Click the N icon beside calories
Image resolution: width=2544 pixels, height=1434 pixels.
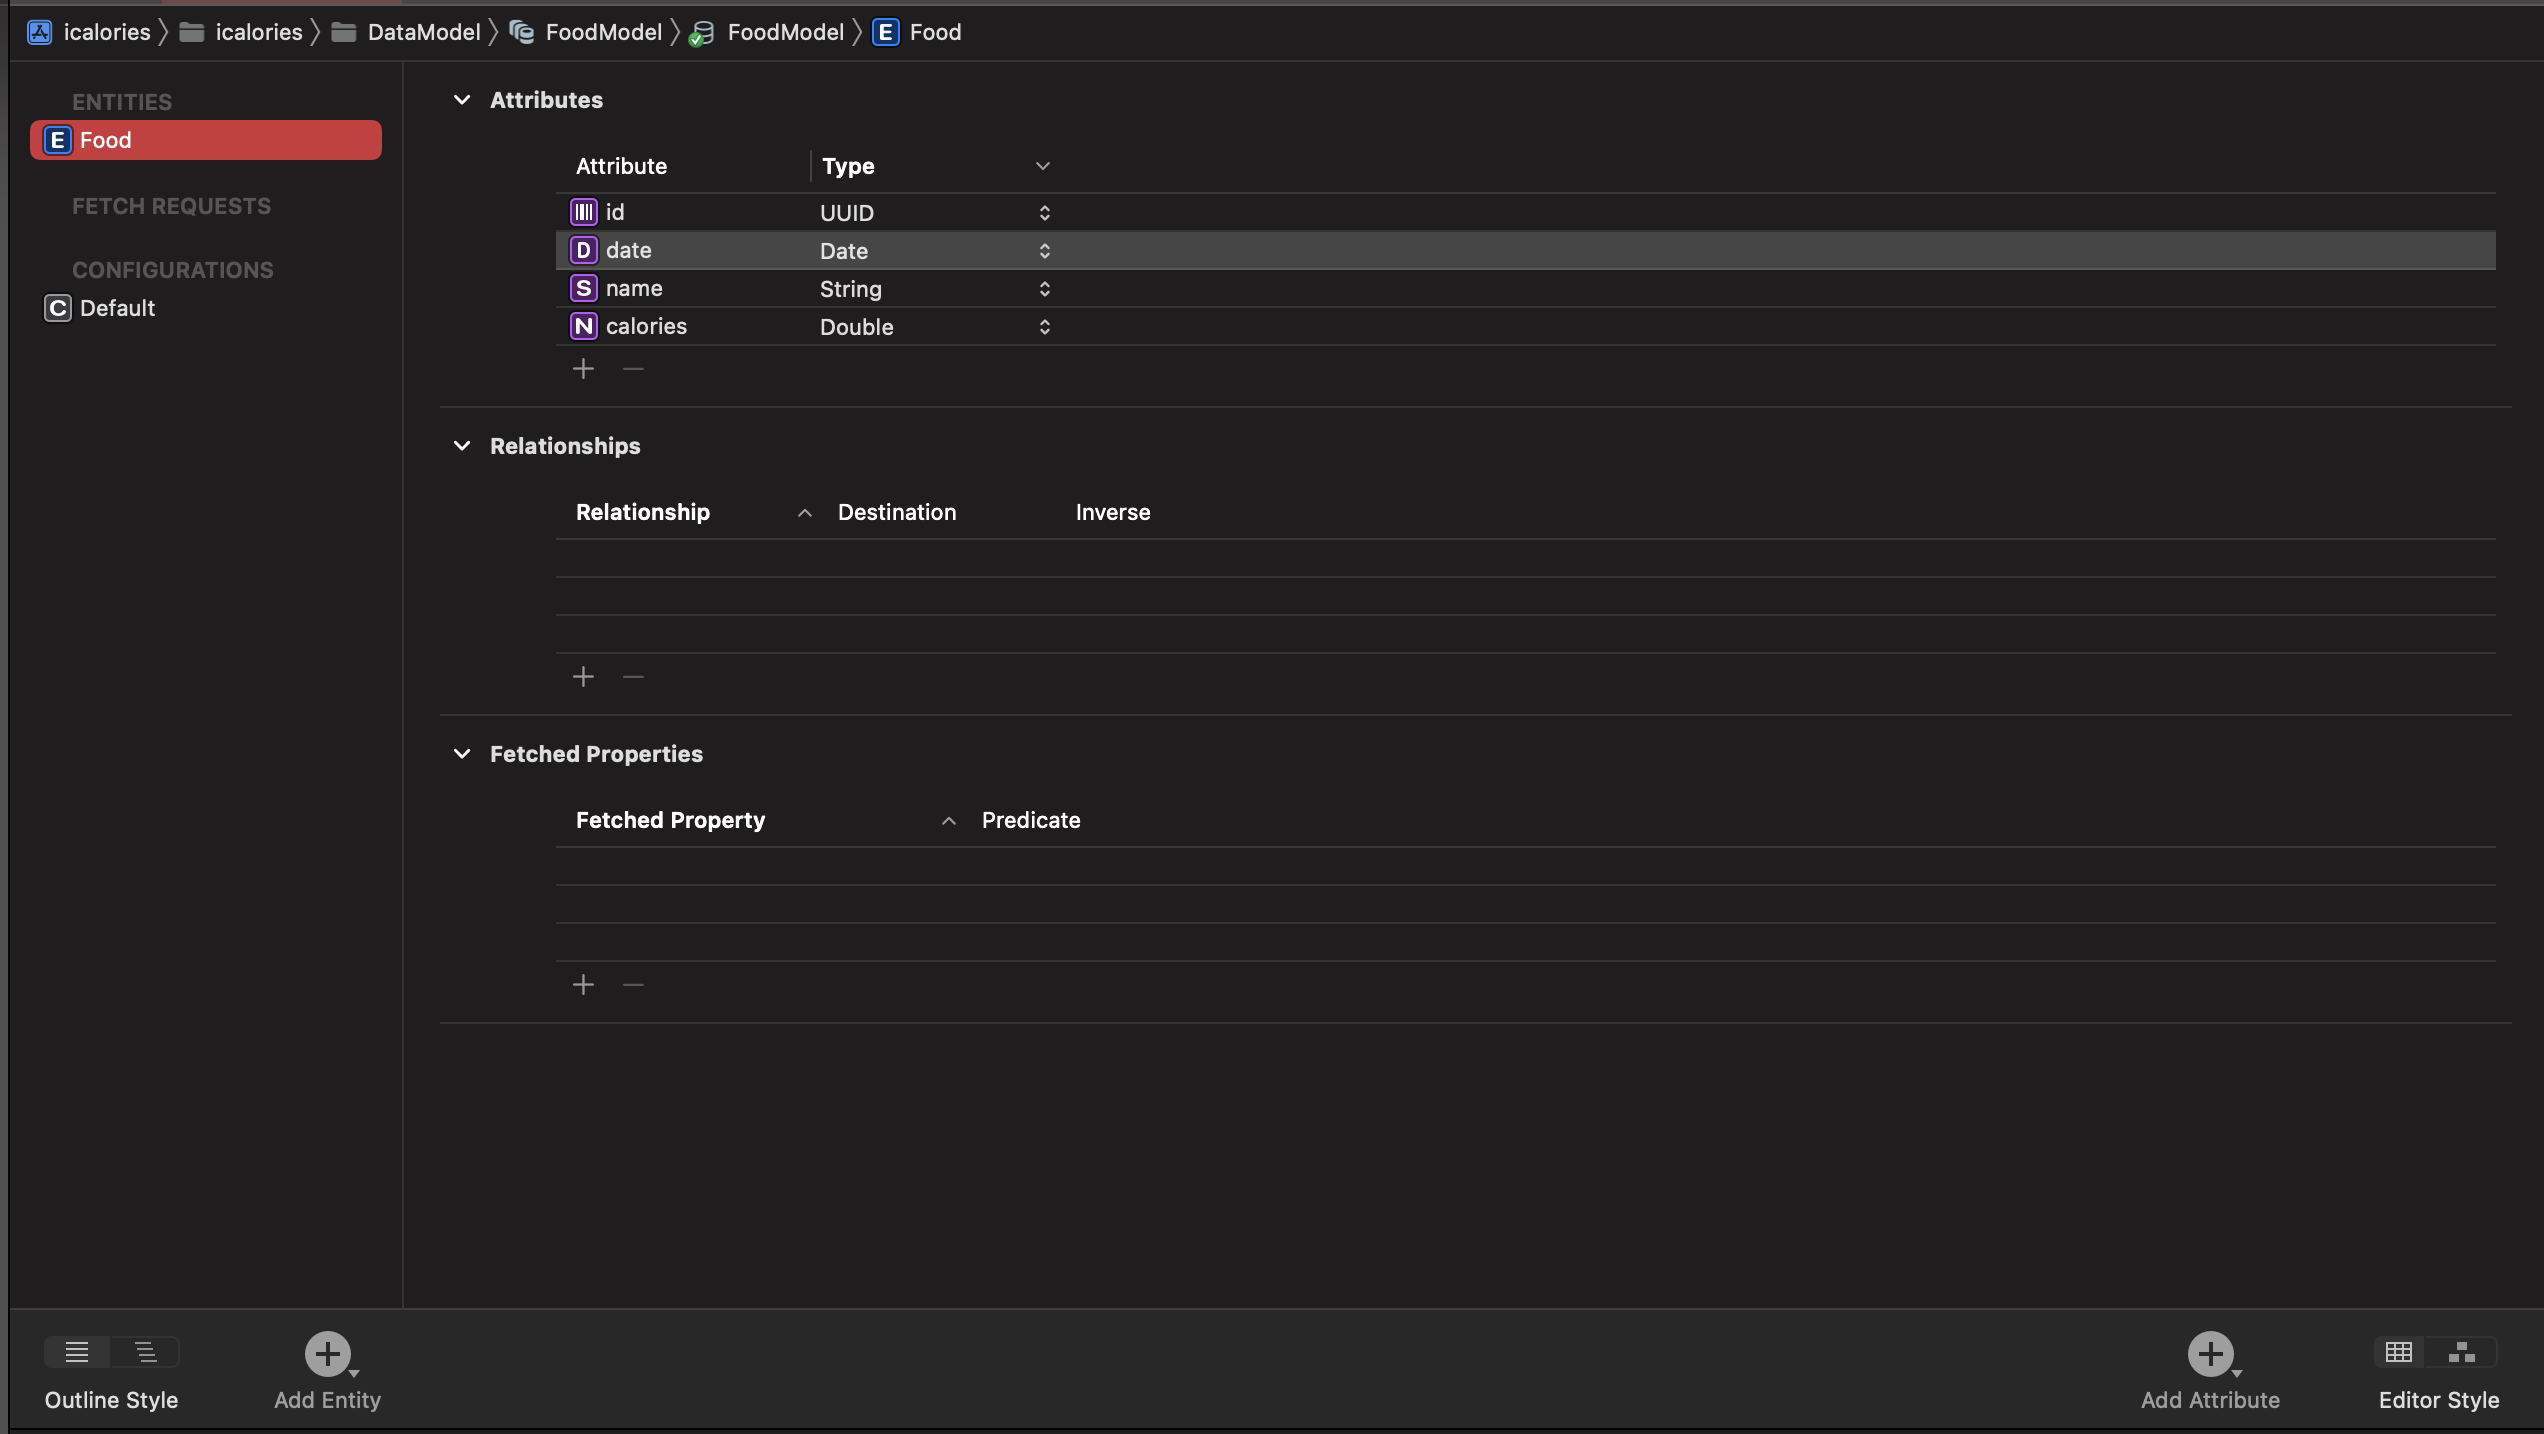[x=584, y=326]
